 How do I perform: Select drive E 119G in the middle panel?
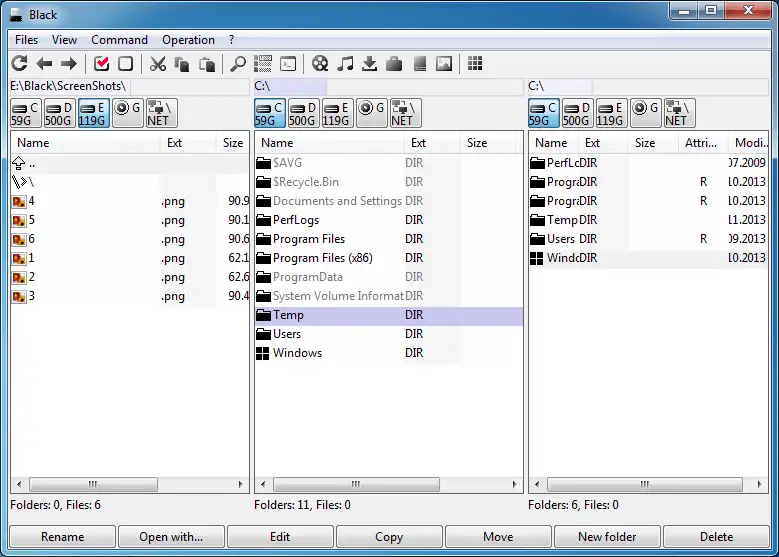point(337,114)
